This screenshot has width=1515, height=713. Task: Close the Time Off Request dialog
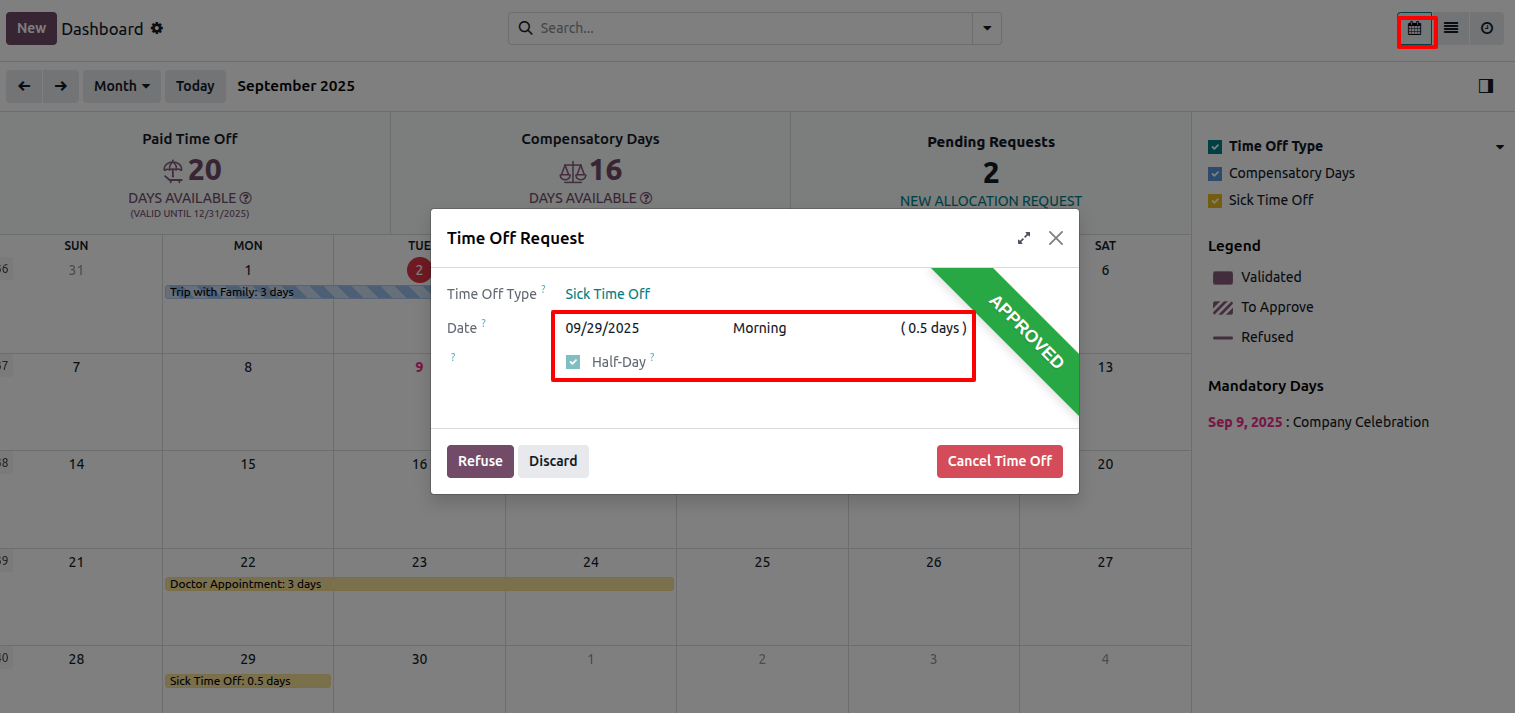(x=1056, y=238)
